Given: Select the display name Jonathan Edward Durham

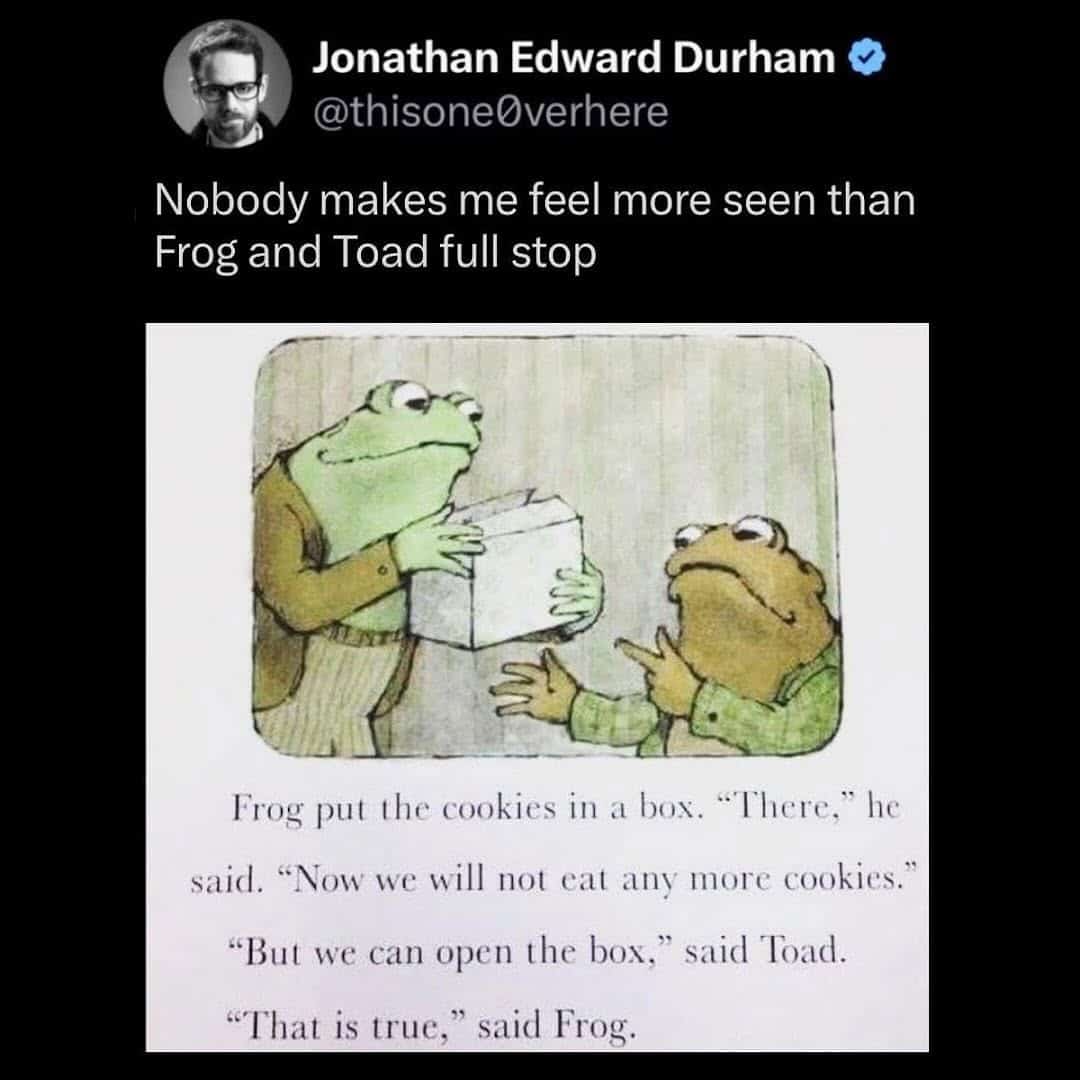Looking at the screenshot, I should (574, 57).
